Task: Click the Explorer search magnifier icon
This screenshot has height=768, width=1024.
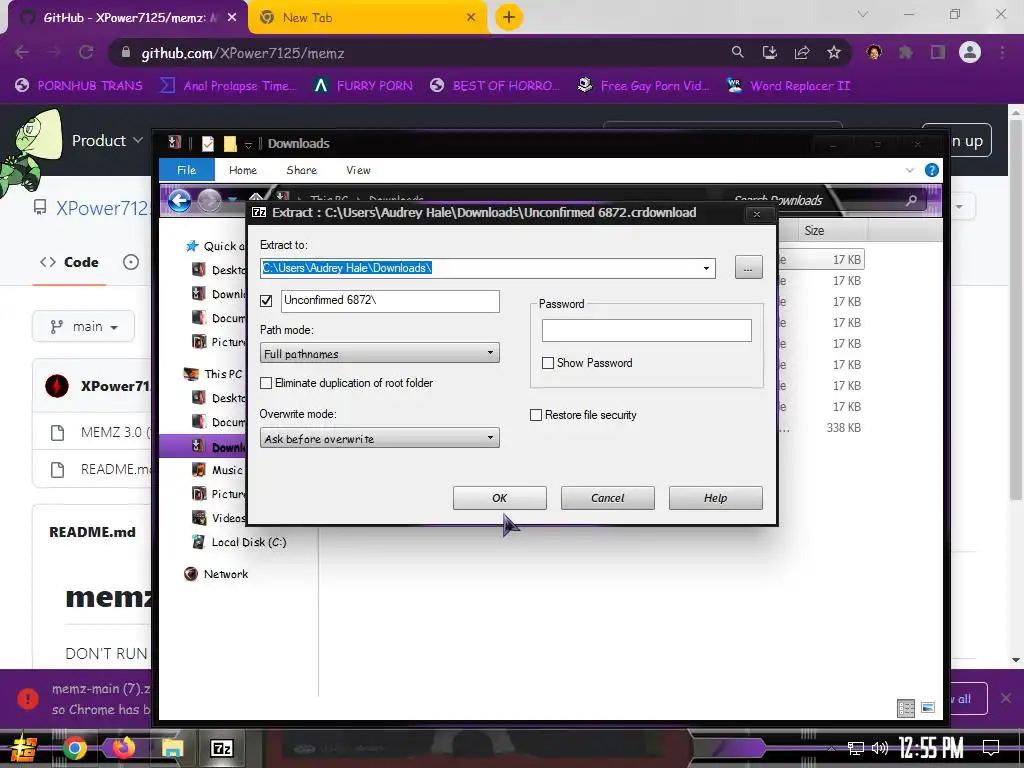Action: pyautogui.click(x=911, y=200)
